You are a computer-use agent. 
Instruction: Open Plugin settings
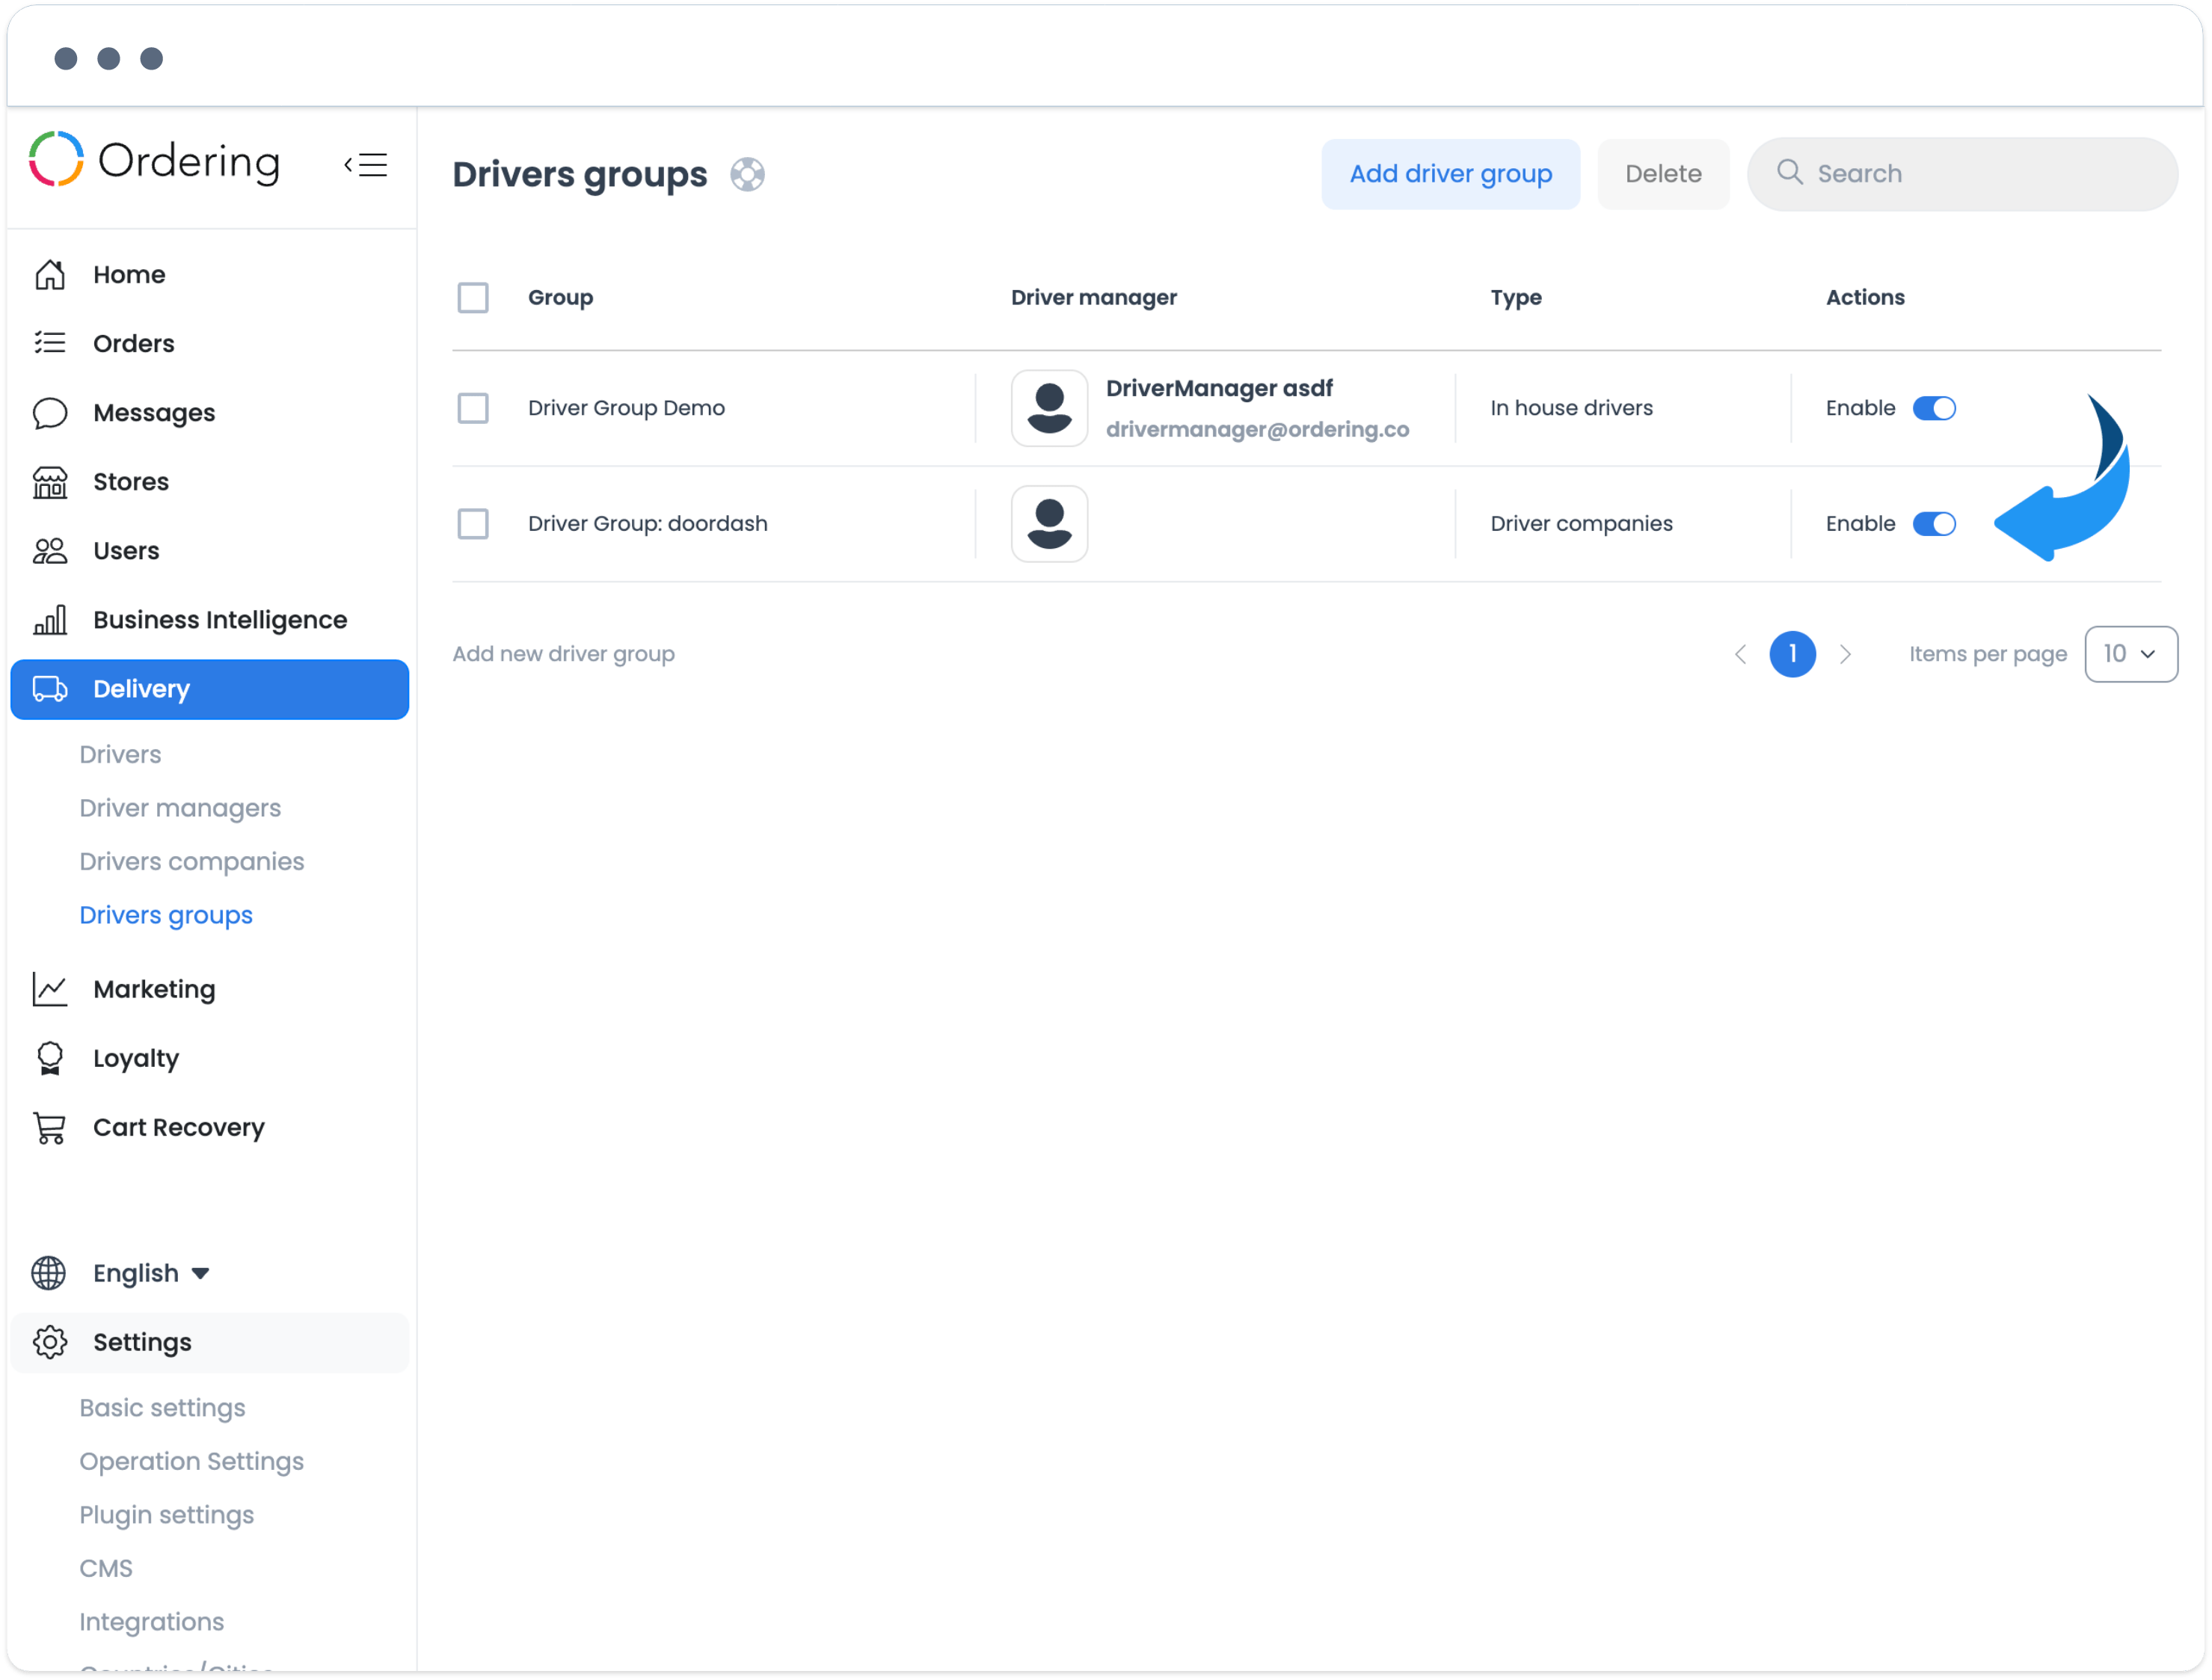[x=166, y=1514]
